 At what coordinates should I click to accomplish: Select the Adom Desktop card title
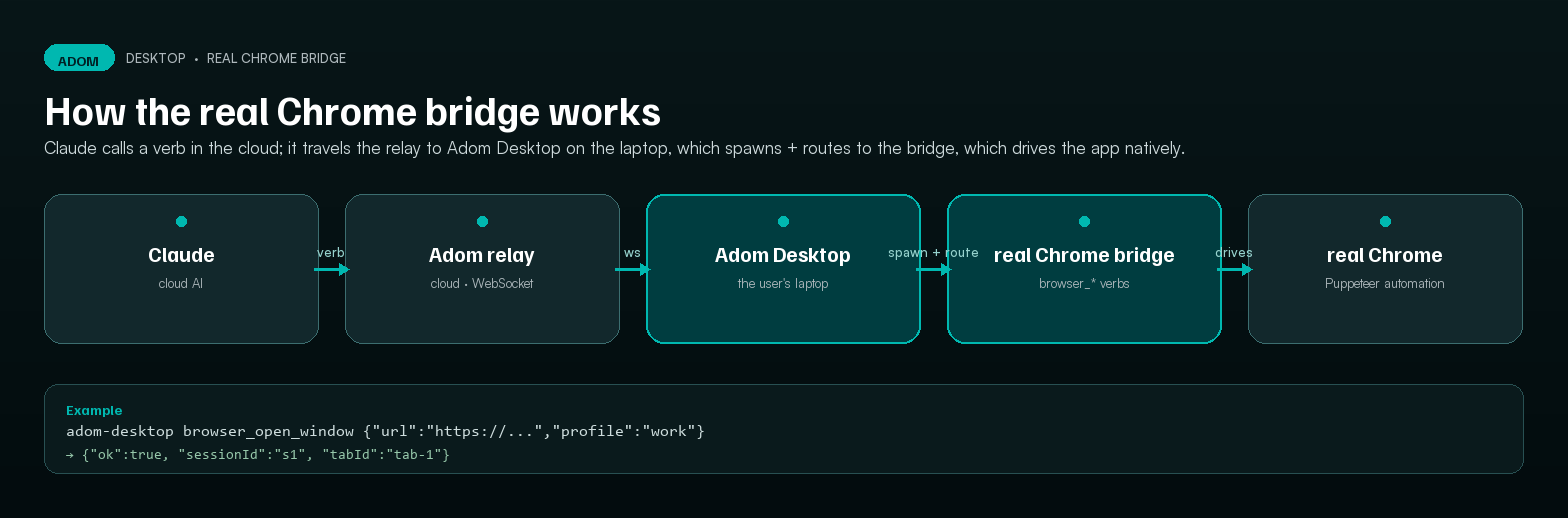(x=783, y=256)
